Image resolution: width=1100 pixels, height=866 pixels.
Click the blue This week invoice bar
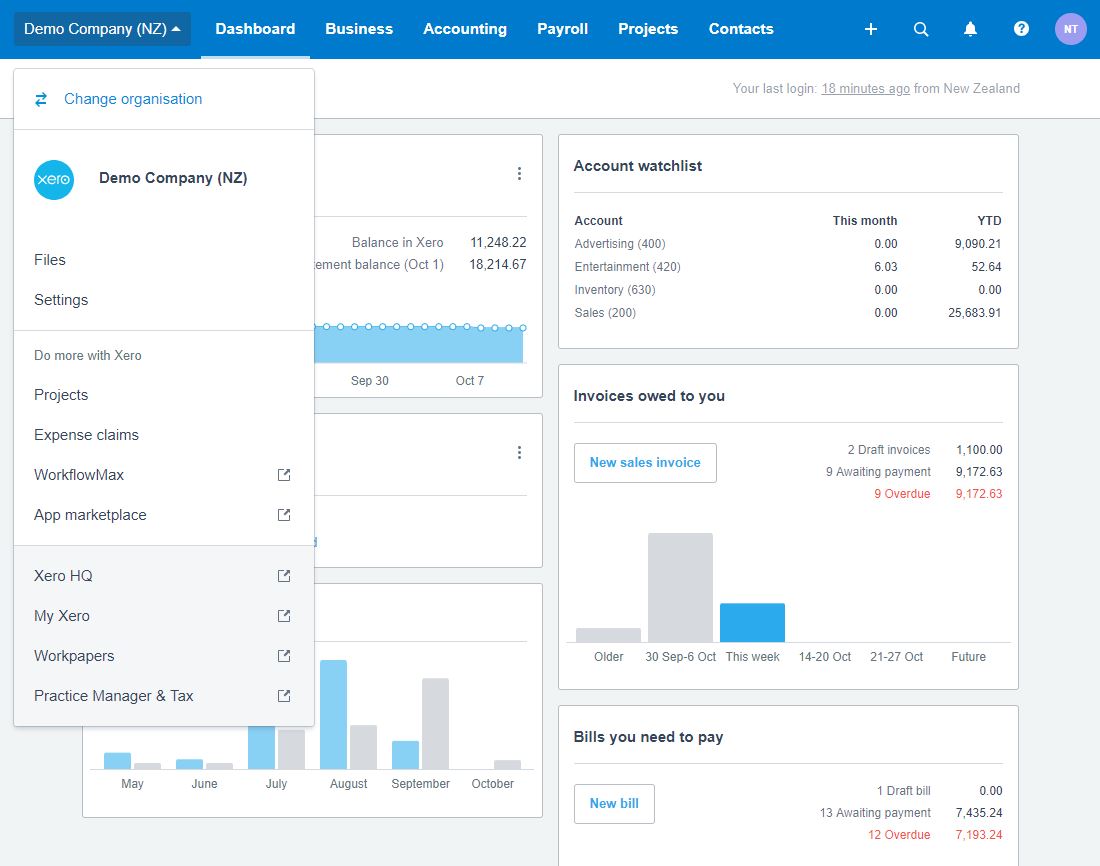coord(753,622)
